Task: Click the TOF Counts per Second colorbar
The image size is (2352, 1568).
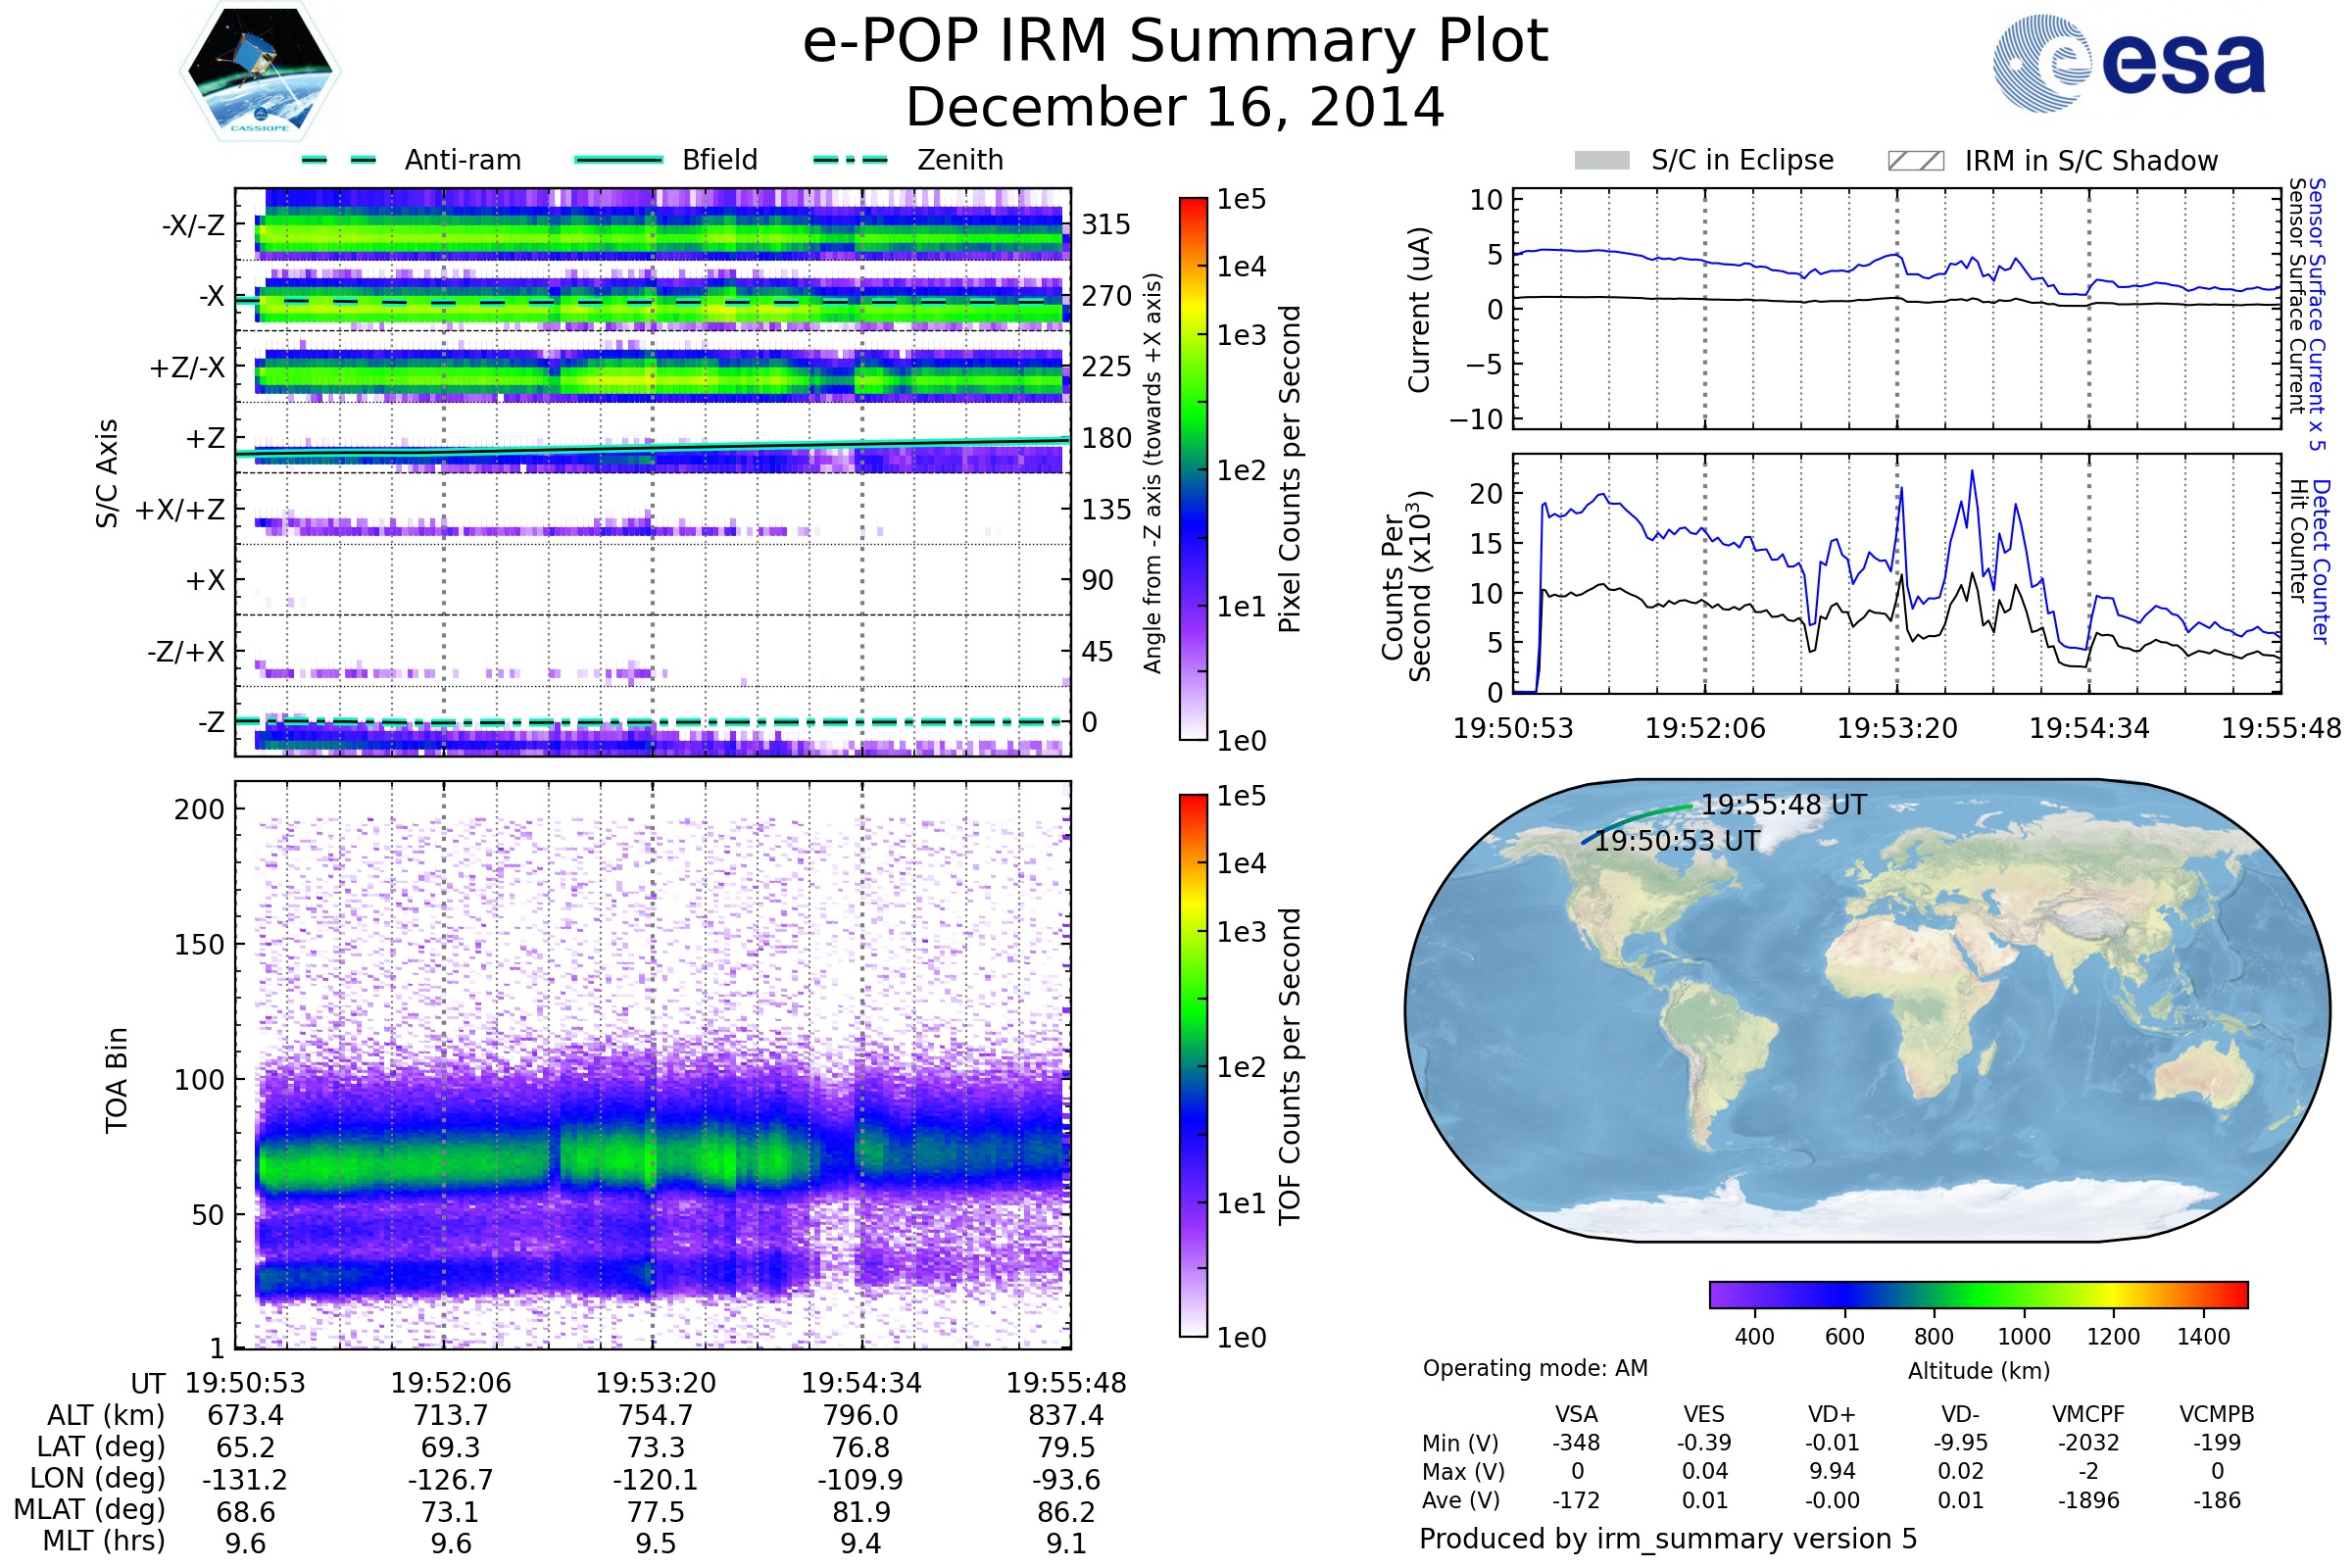Action: (1193, 1066)
